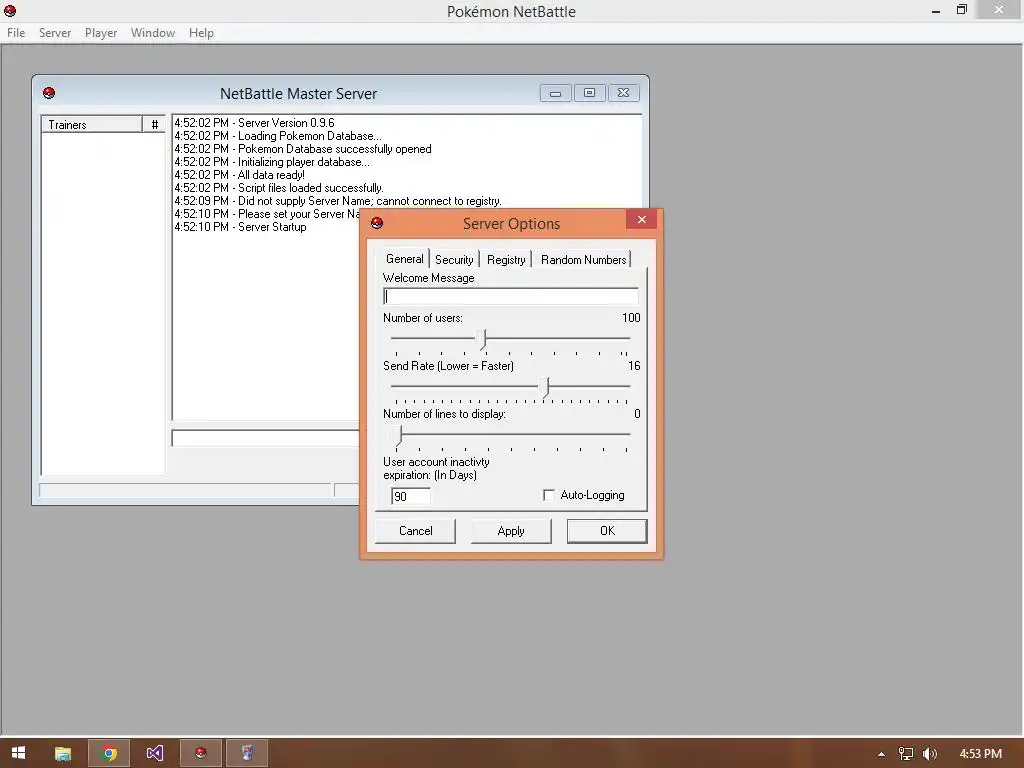This screenshot has height=768, width=1024.
Task: Open the Server menu
Action: click(x=55, y=33)
